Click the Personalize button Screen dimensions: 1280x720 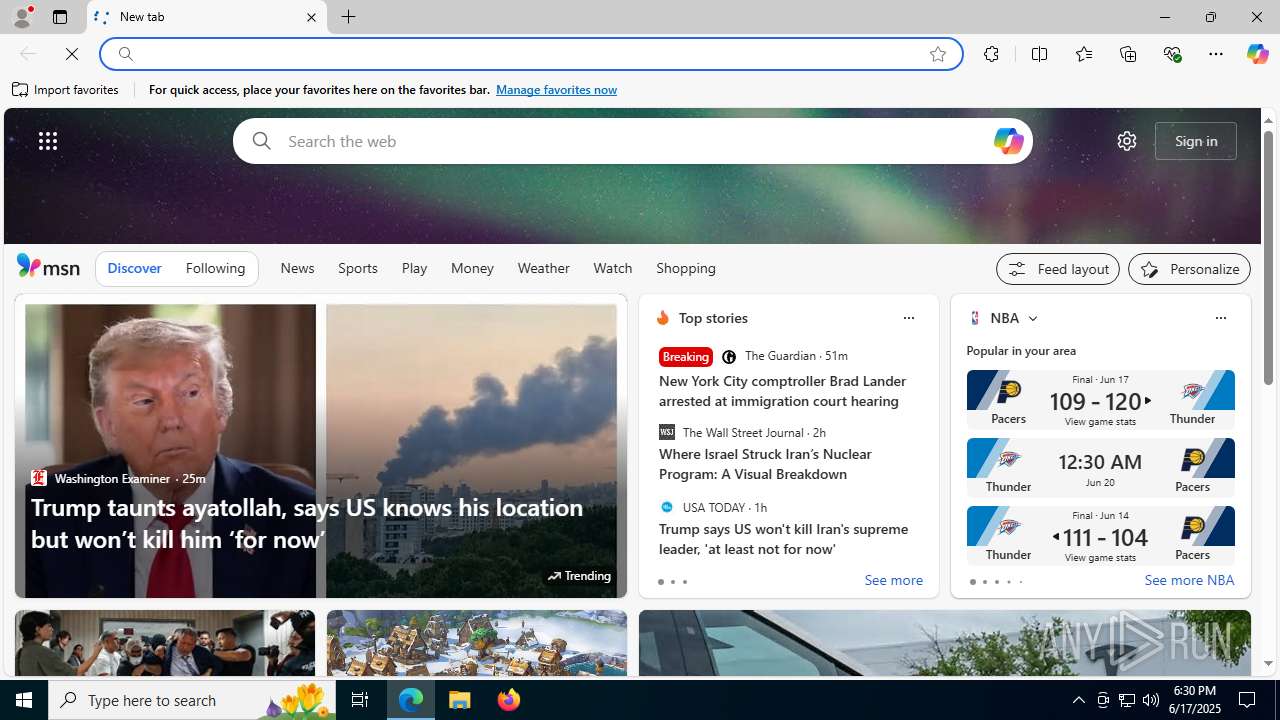1189,269
